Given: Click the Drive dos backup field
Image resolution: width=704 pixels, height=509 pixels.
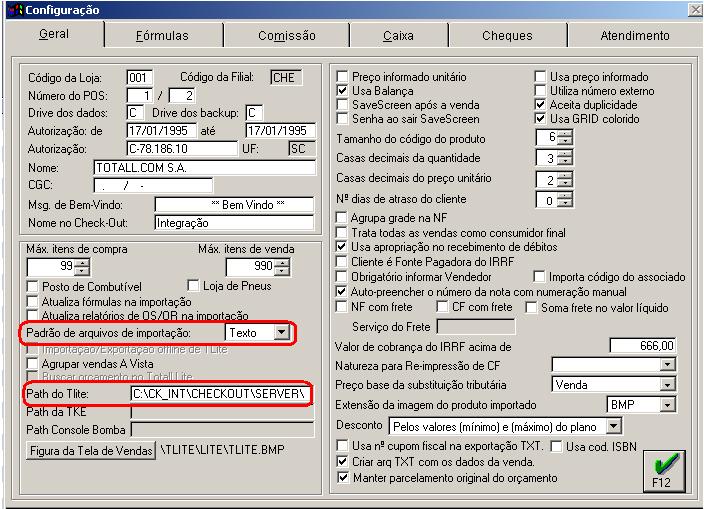Looking at the screenshot, I should click(x=254, y=113).
